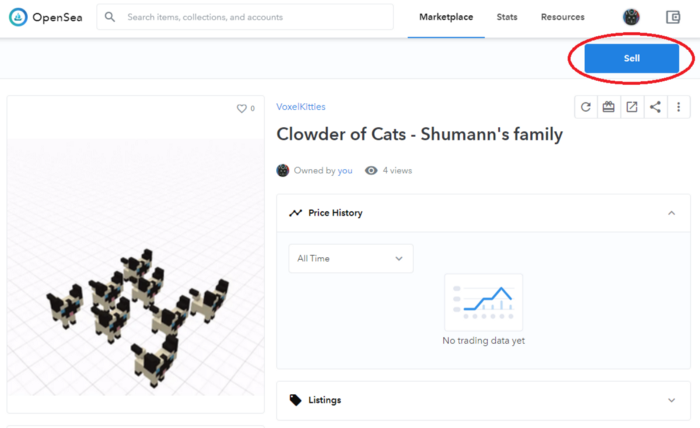Screen dimensions: 700x428
Task: Click the OpenSea logo
Action: pyautogui.click(x=46, y=17)
